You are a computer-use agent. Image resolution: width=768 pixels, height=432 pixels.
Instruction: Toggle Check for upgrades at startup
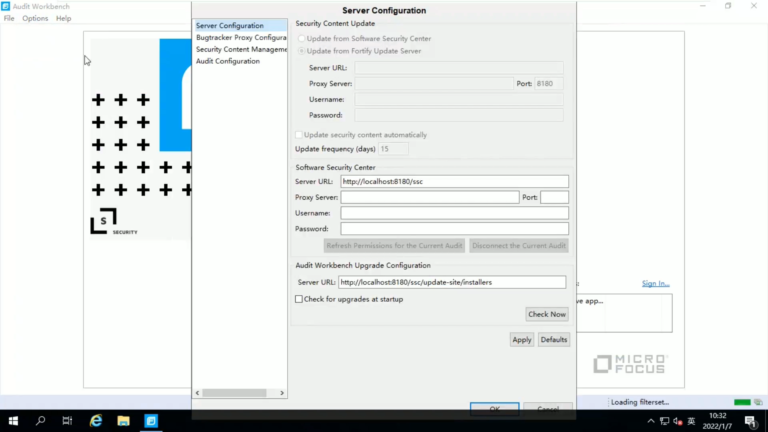tap(298, 299)
